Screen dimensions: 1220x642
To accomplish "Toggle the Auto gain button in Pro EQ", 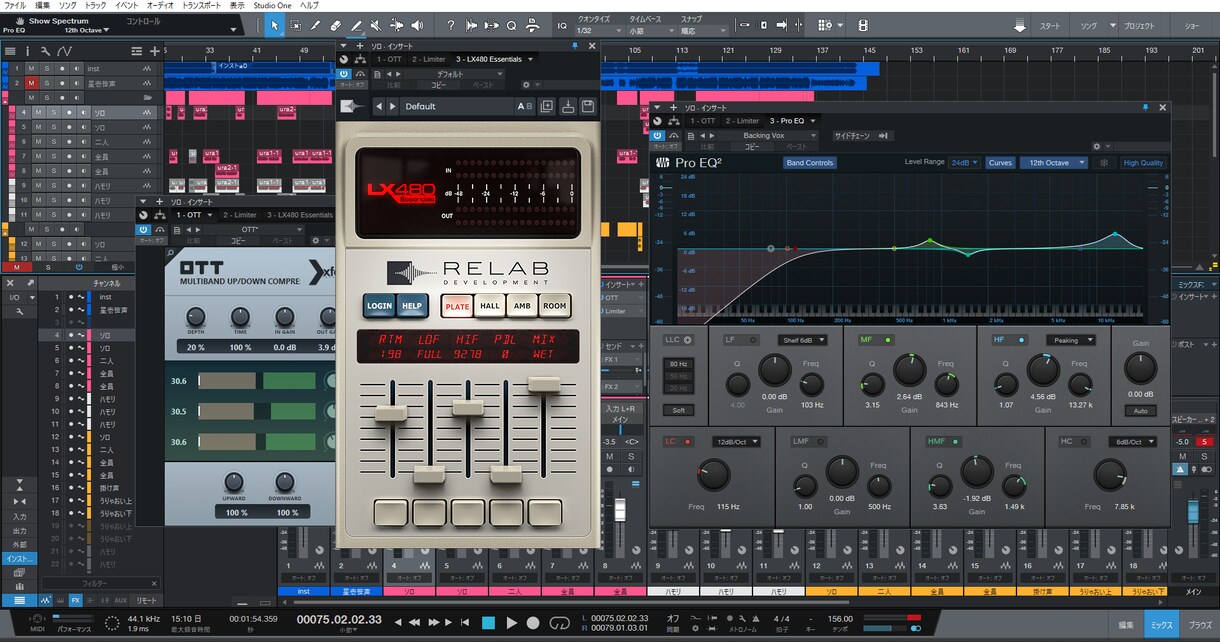I will click(1140, 411).
